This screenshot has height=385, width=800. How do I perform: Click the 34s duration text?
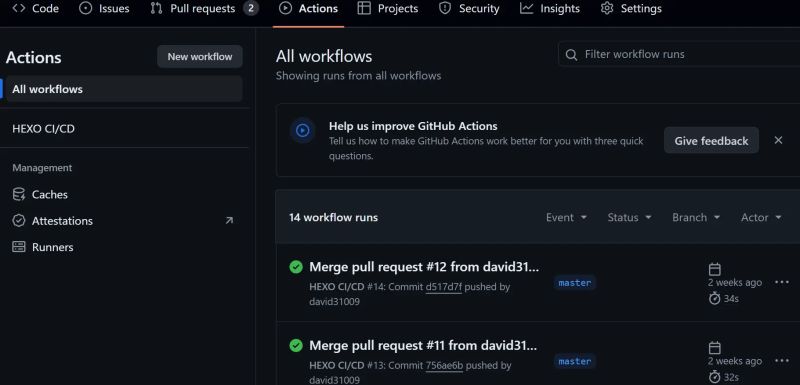(731, 298)
